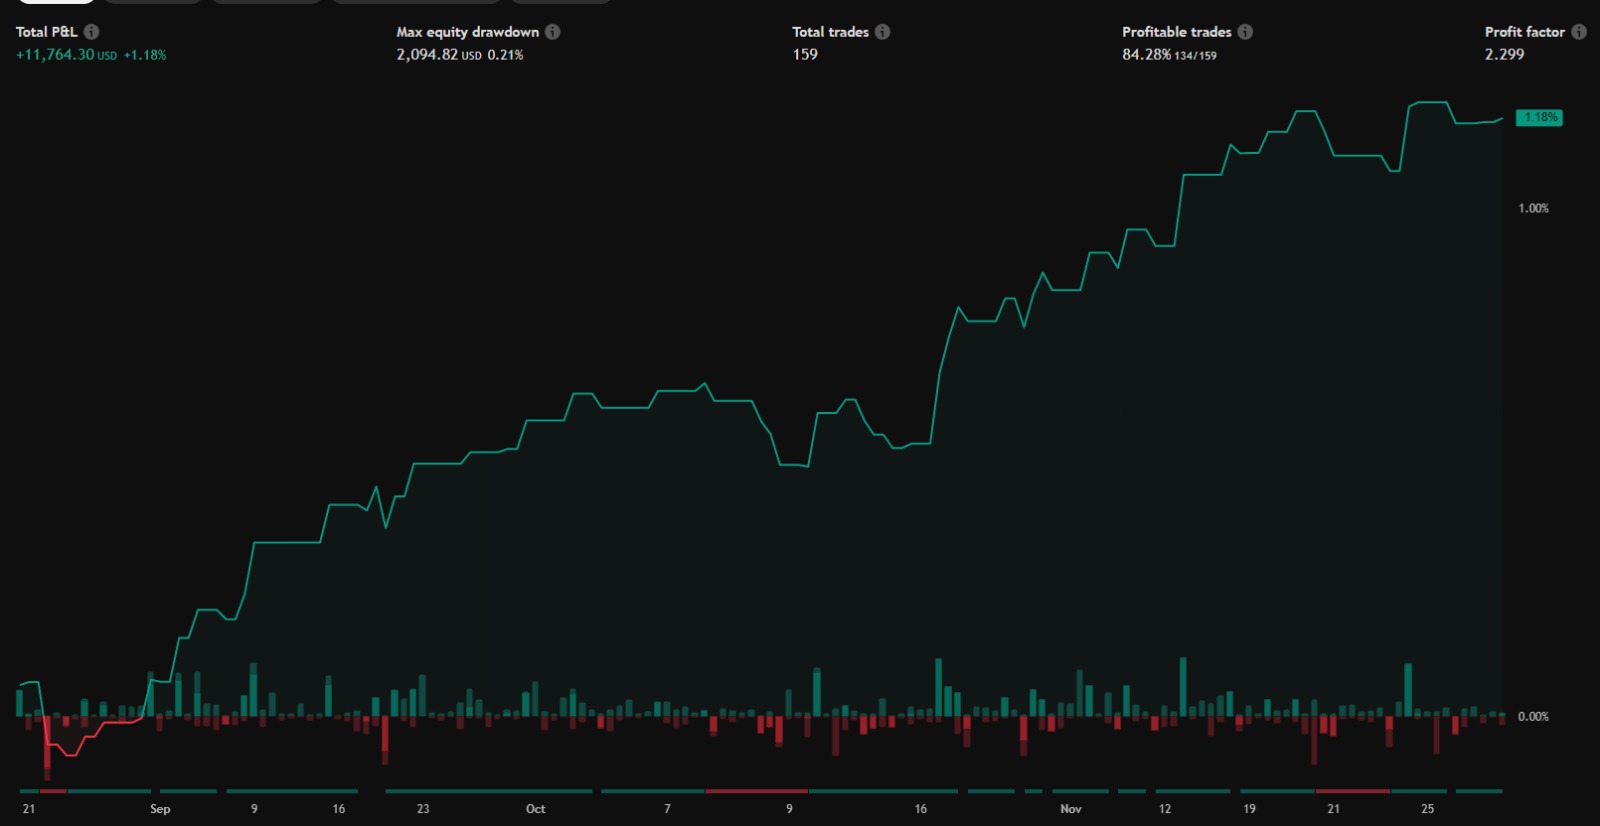Image resolution: width=1600 pixels, height=826 pixels.
Task: Click the 25 date label on time axis
Action: click(x=1428, y=809)
